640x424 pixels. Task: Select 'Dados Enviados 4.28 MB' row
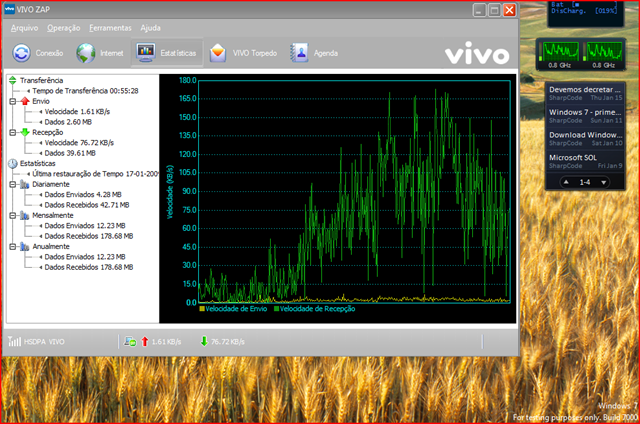coord(83,195)
